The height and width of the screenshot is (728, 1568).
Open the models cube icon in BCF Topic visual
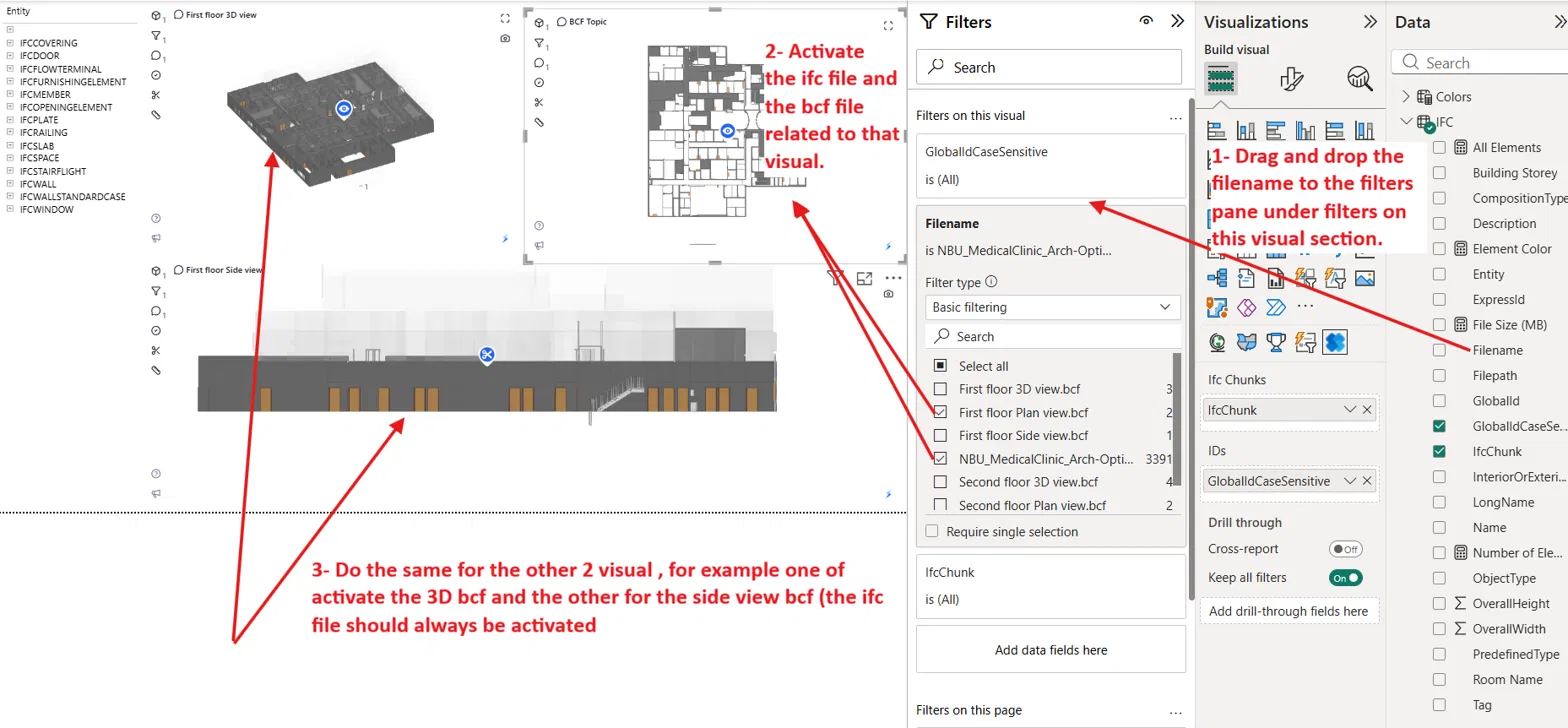coord(538,23)
